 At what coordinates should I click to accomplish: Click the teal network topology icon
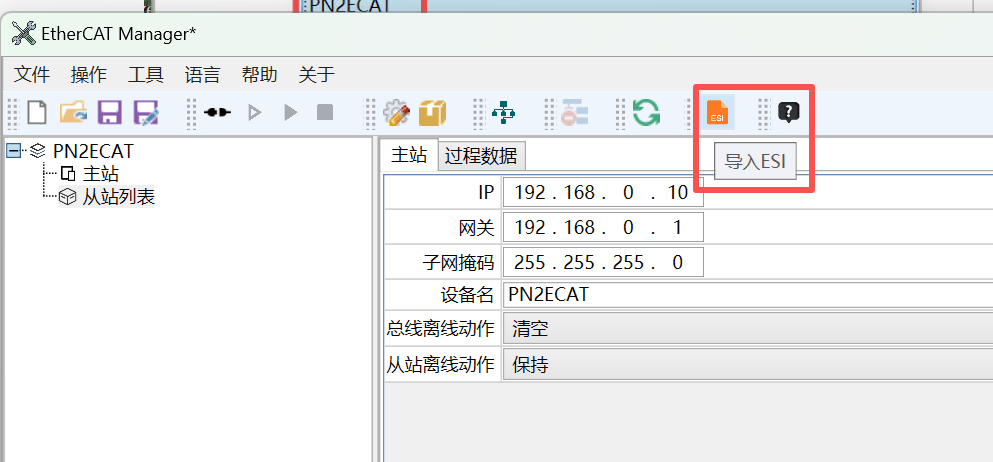503,113
